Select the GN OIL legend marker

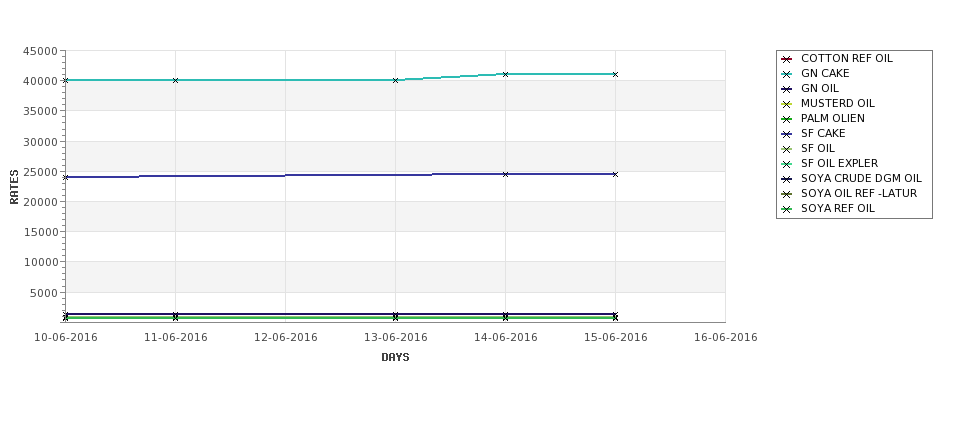coord(787,89)
